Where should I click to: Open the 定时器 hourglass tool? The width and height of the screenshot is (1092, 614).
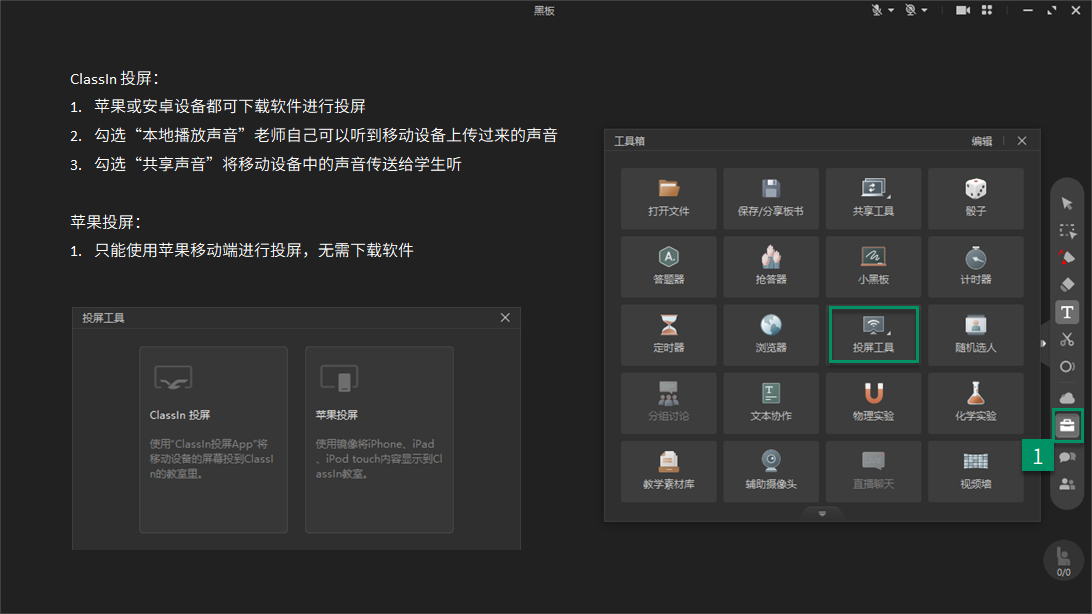click(669, 335)
